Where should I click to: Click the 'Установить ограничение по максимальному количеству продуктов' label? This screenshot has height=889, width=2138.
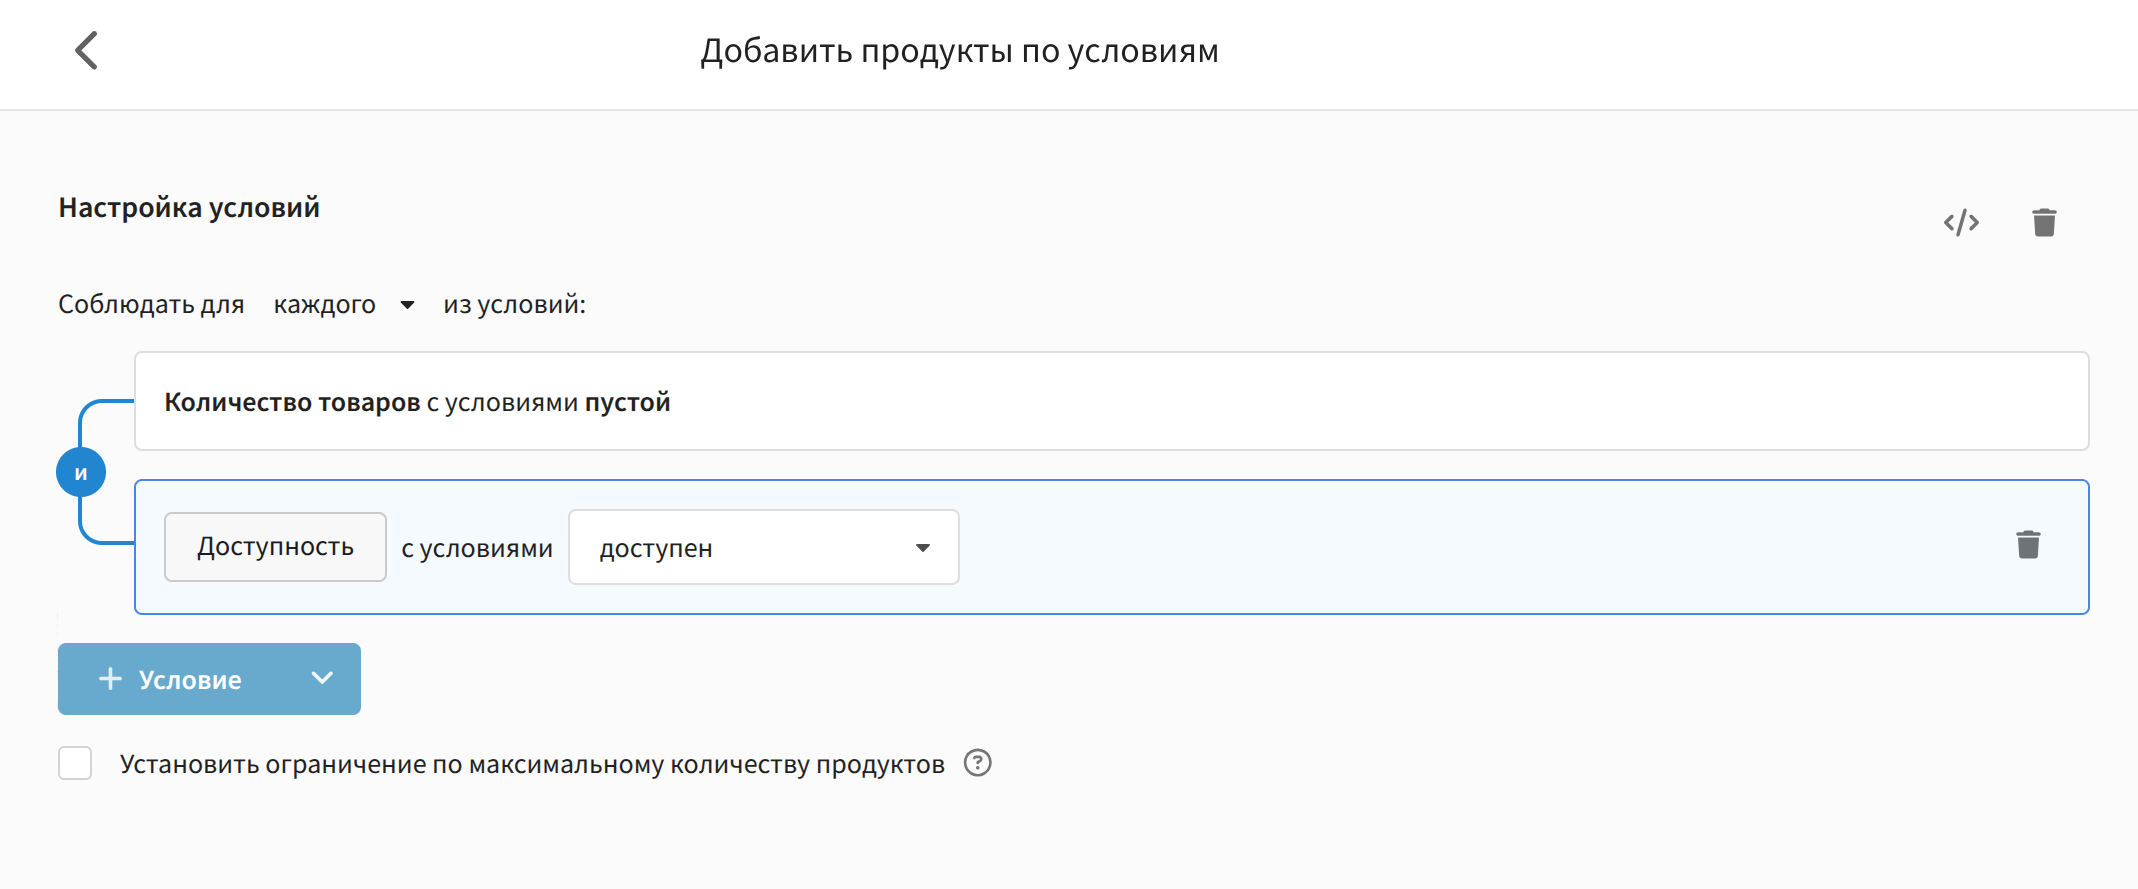[x=532, y=764]
